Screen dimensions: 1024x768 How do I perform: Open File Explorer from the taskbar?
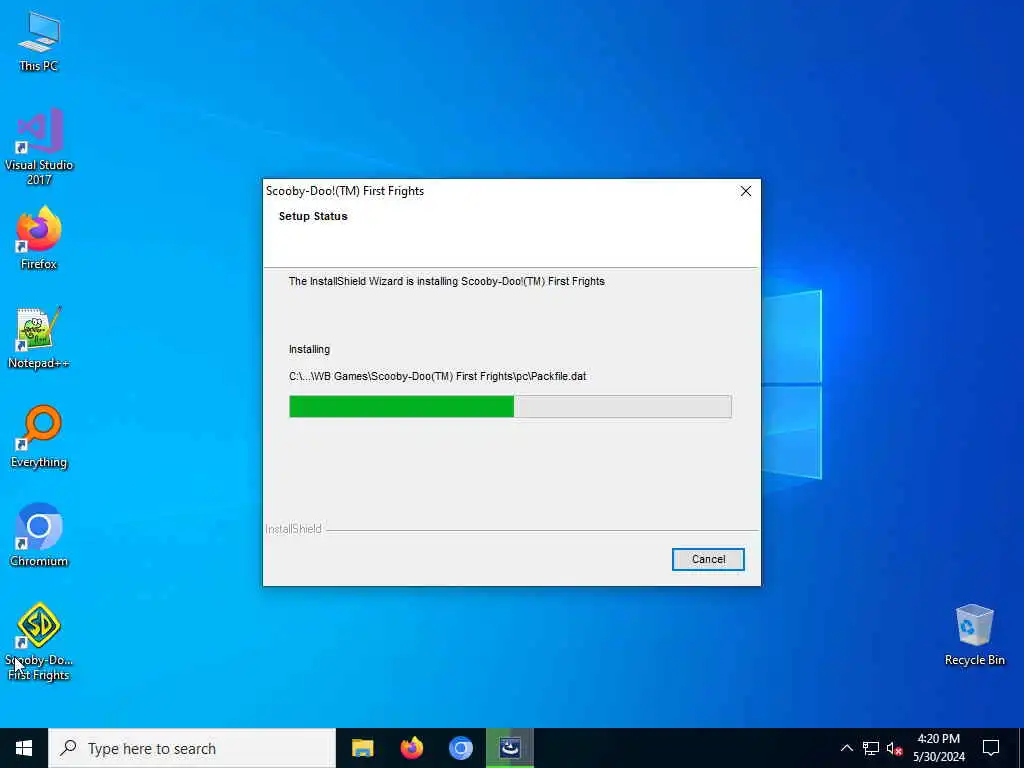pos(362,748)
